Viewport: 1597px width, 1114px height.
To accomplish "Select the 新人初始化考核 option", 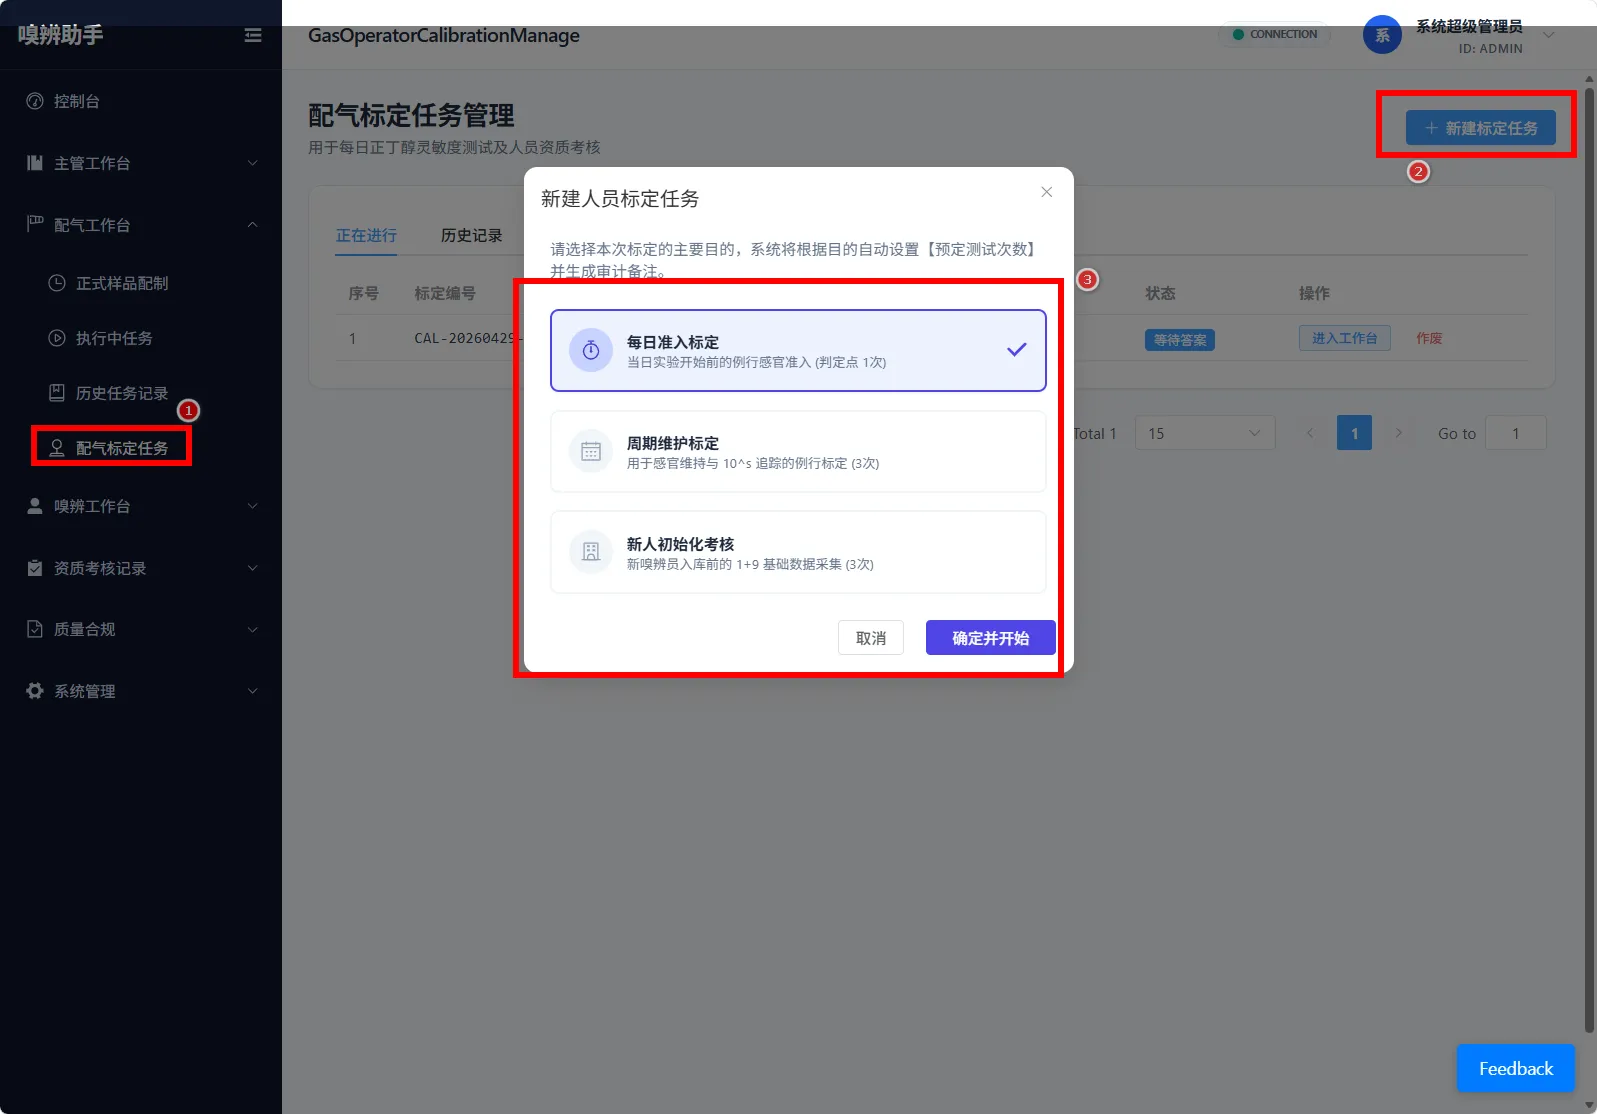I will coord(798,552).
